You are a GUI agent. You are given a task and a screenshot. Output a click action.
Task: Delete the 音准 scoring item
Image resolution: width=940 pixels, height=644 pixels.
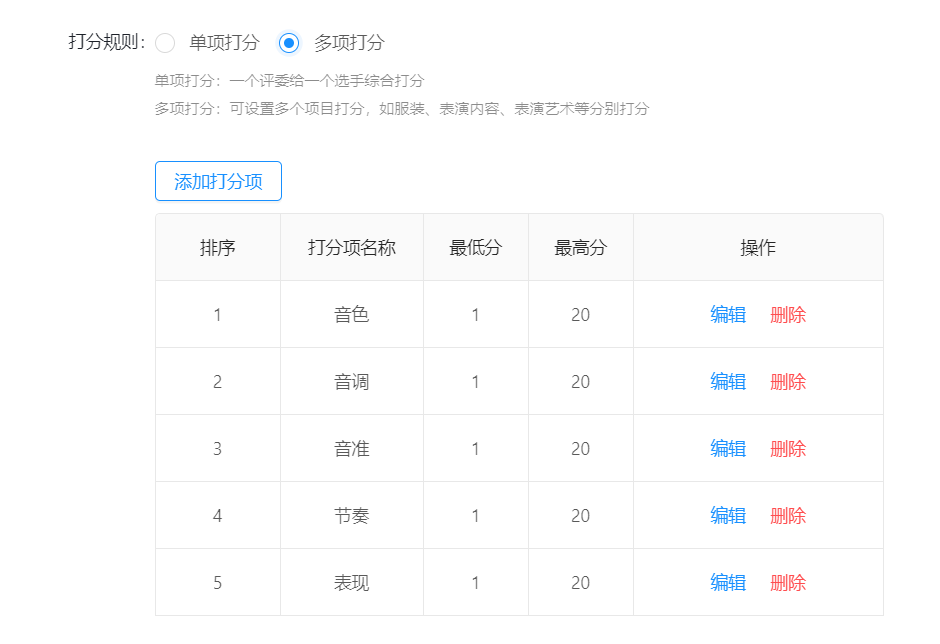click(788, 449)
